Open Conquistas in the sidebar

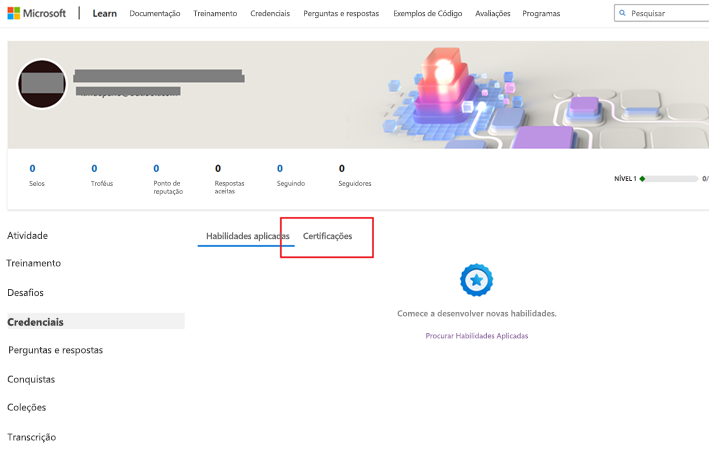tap(31, 379)
